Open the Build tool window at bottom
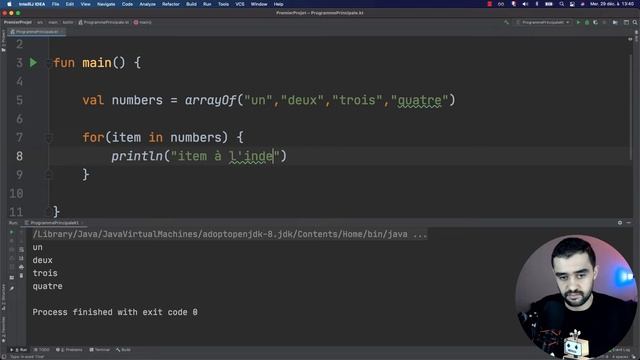This screenshot has width=640, height=360. pyautogui.click(x=123, y=350)
